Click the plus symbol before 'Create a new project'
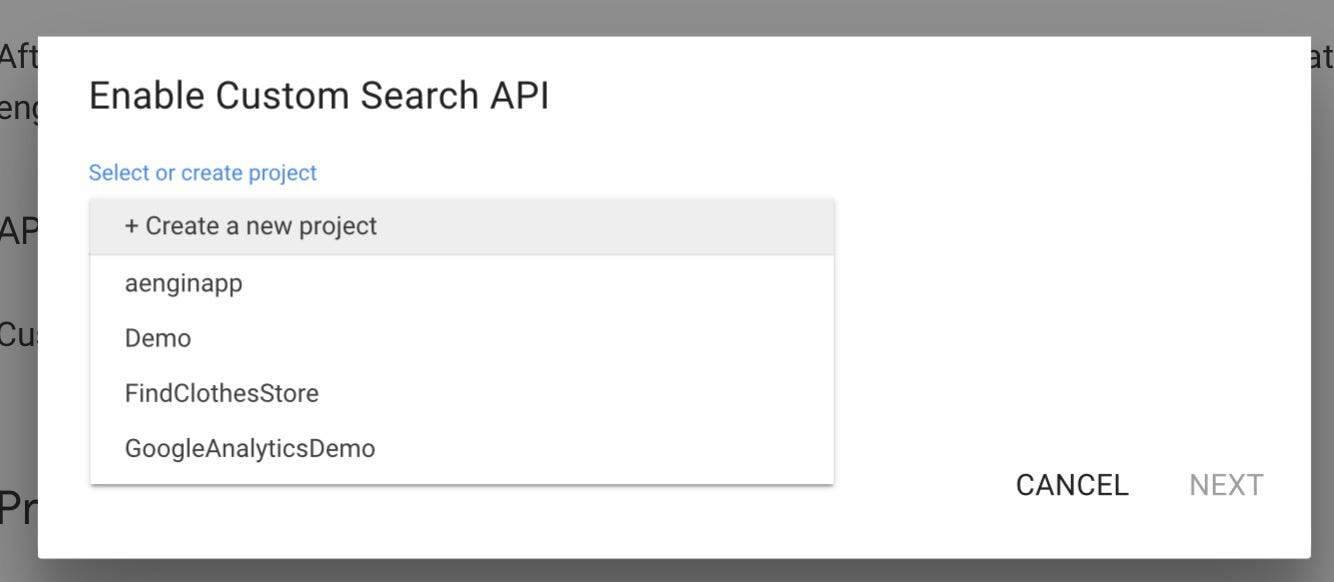Image resolution: width=1334 pixels, height=582 pixels. [129, 226]
